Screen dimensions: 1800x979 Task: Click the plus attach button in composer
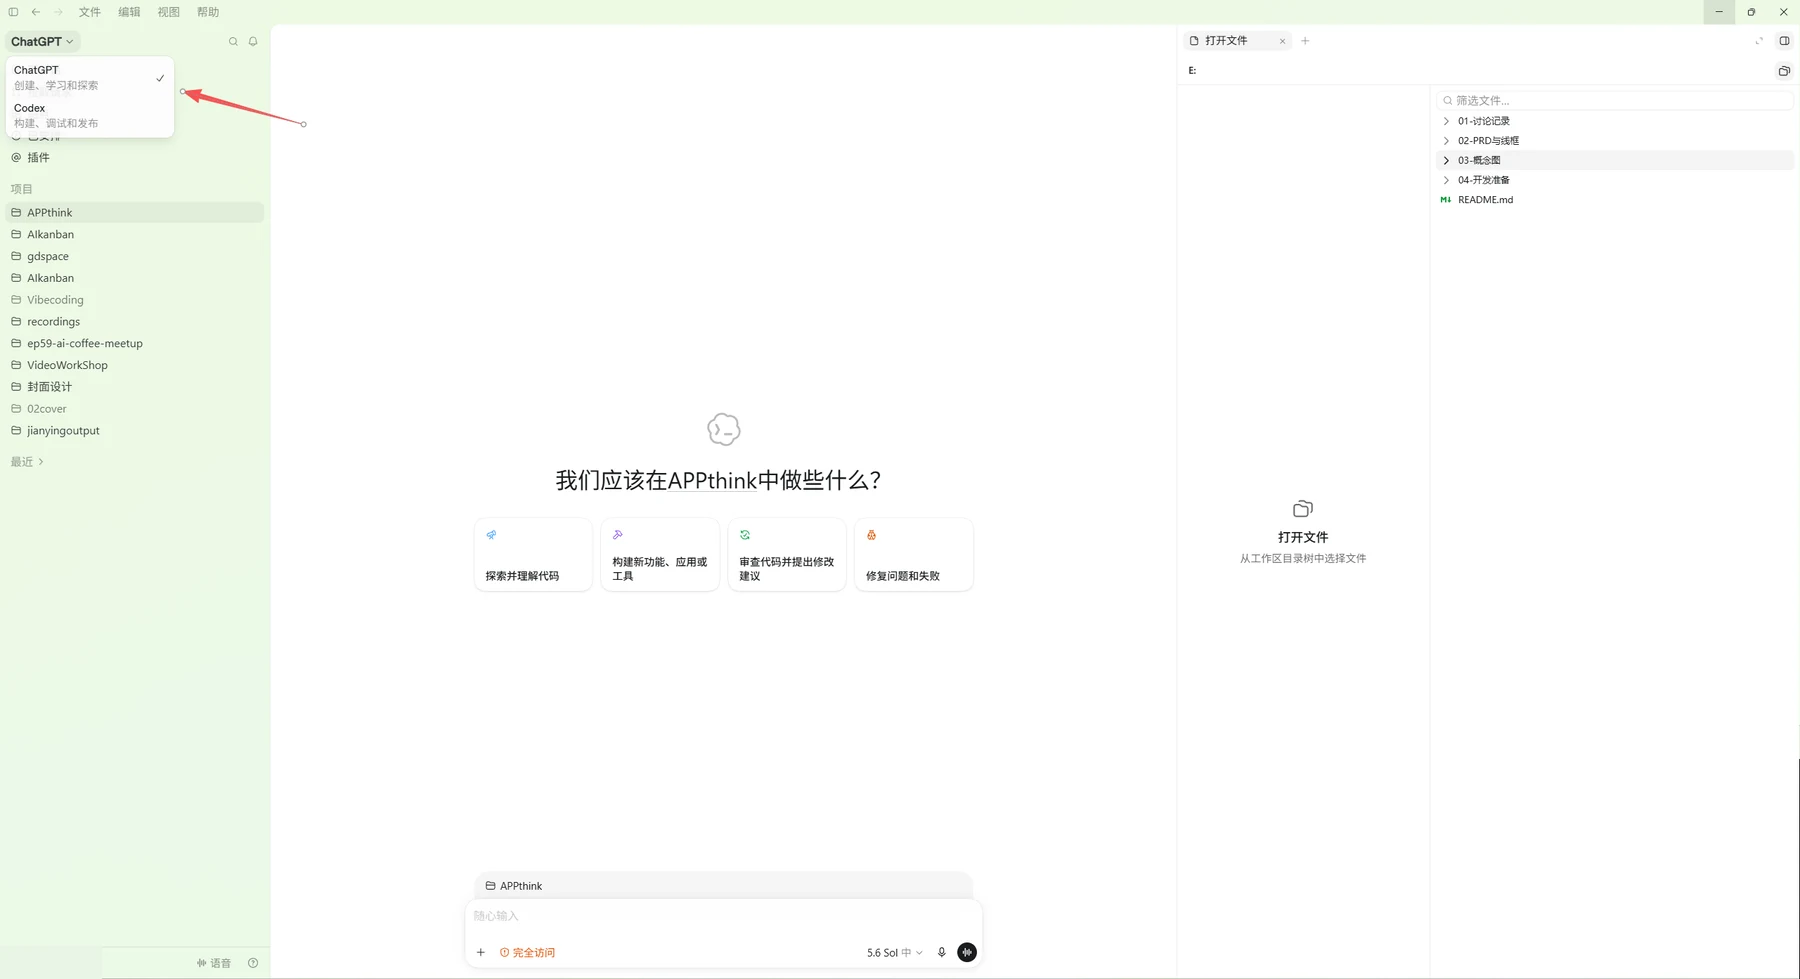click(x=481, y=952)
